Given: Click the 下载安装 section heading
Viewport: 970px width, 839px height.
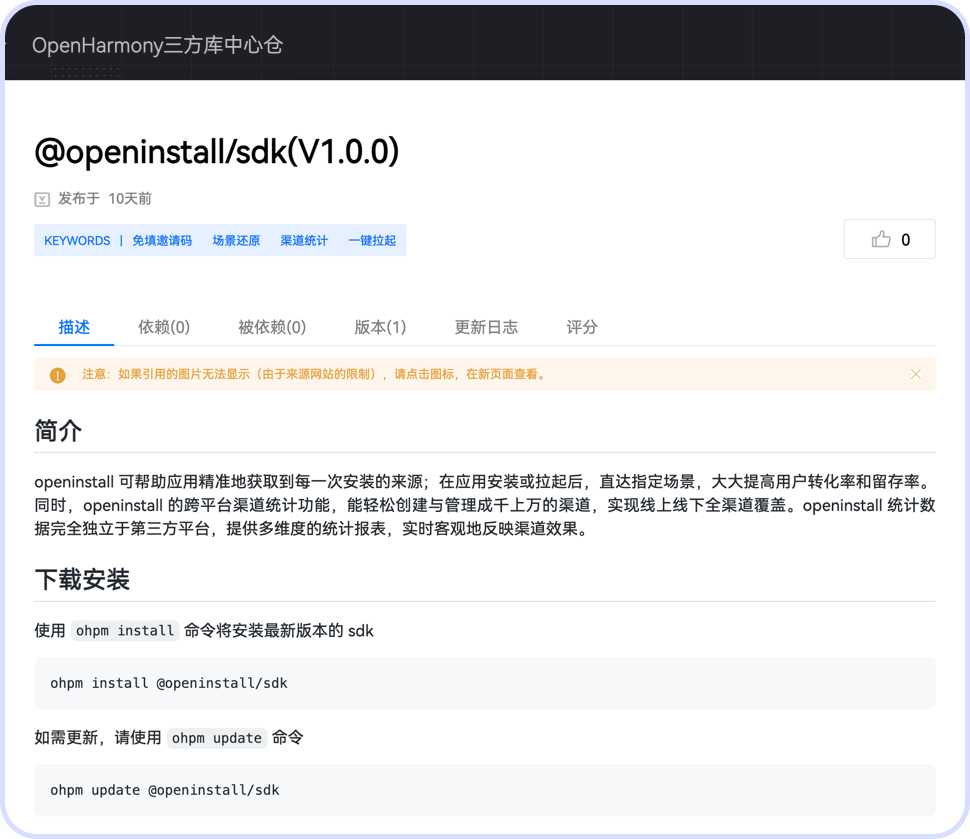Looking at the screenshot, I should (x=82, y=580).
